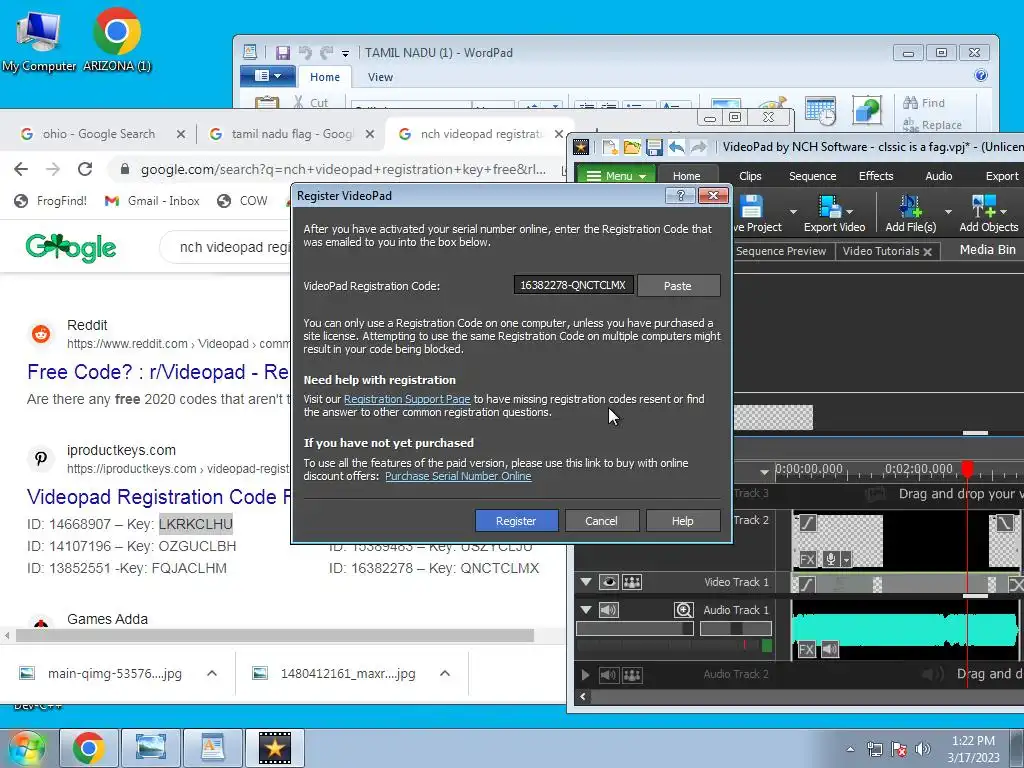Click the Video Track 1 group/link icon

click(x=632, y=582)
